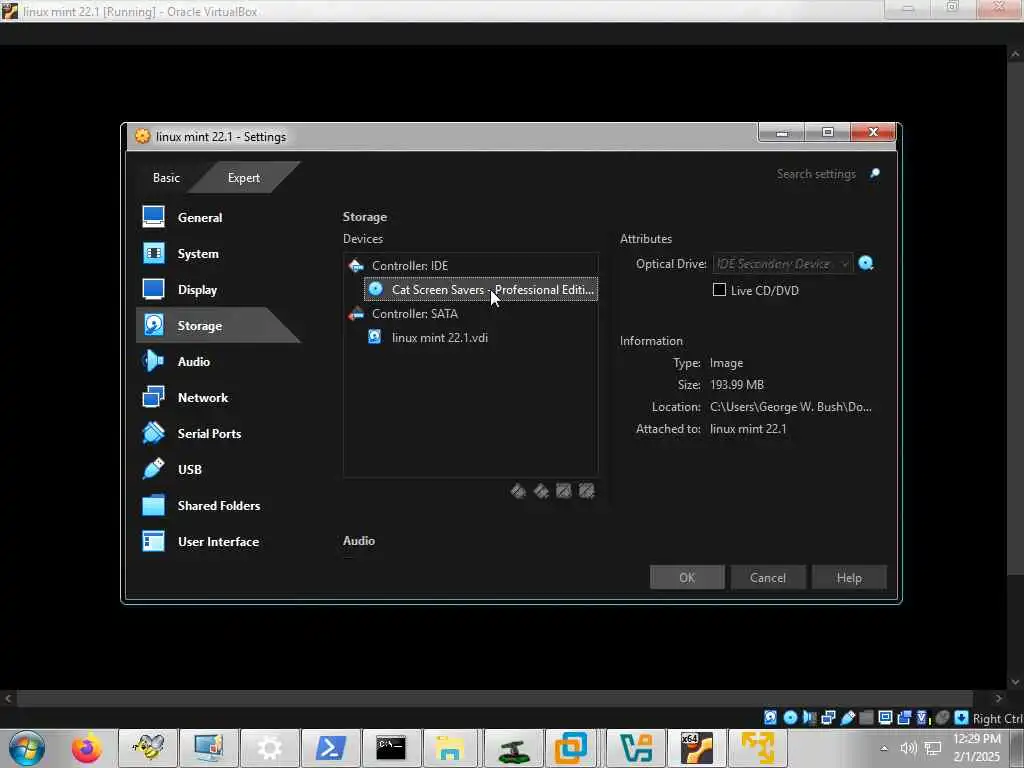Click the network status bar icon
This screenshot has width=1024, height=768.
pyautogui.click(x=828, y=718)
